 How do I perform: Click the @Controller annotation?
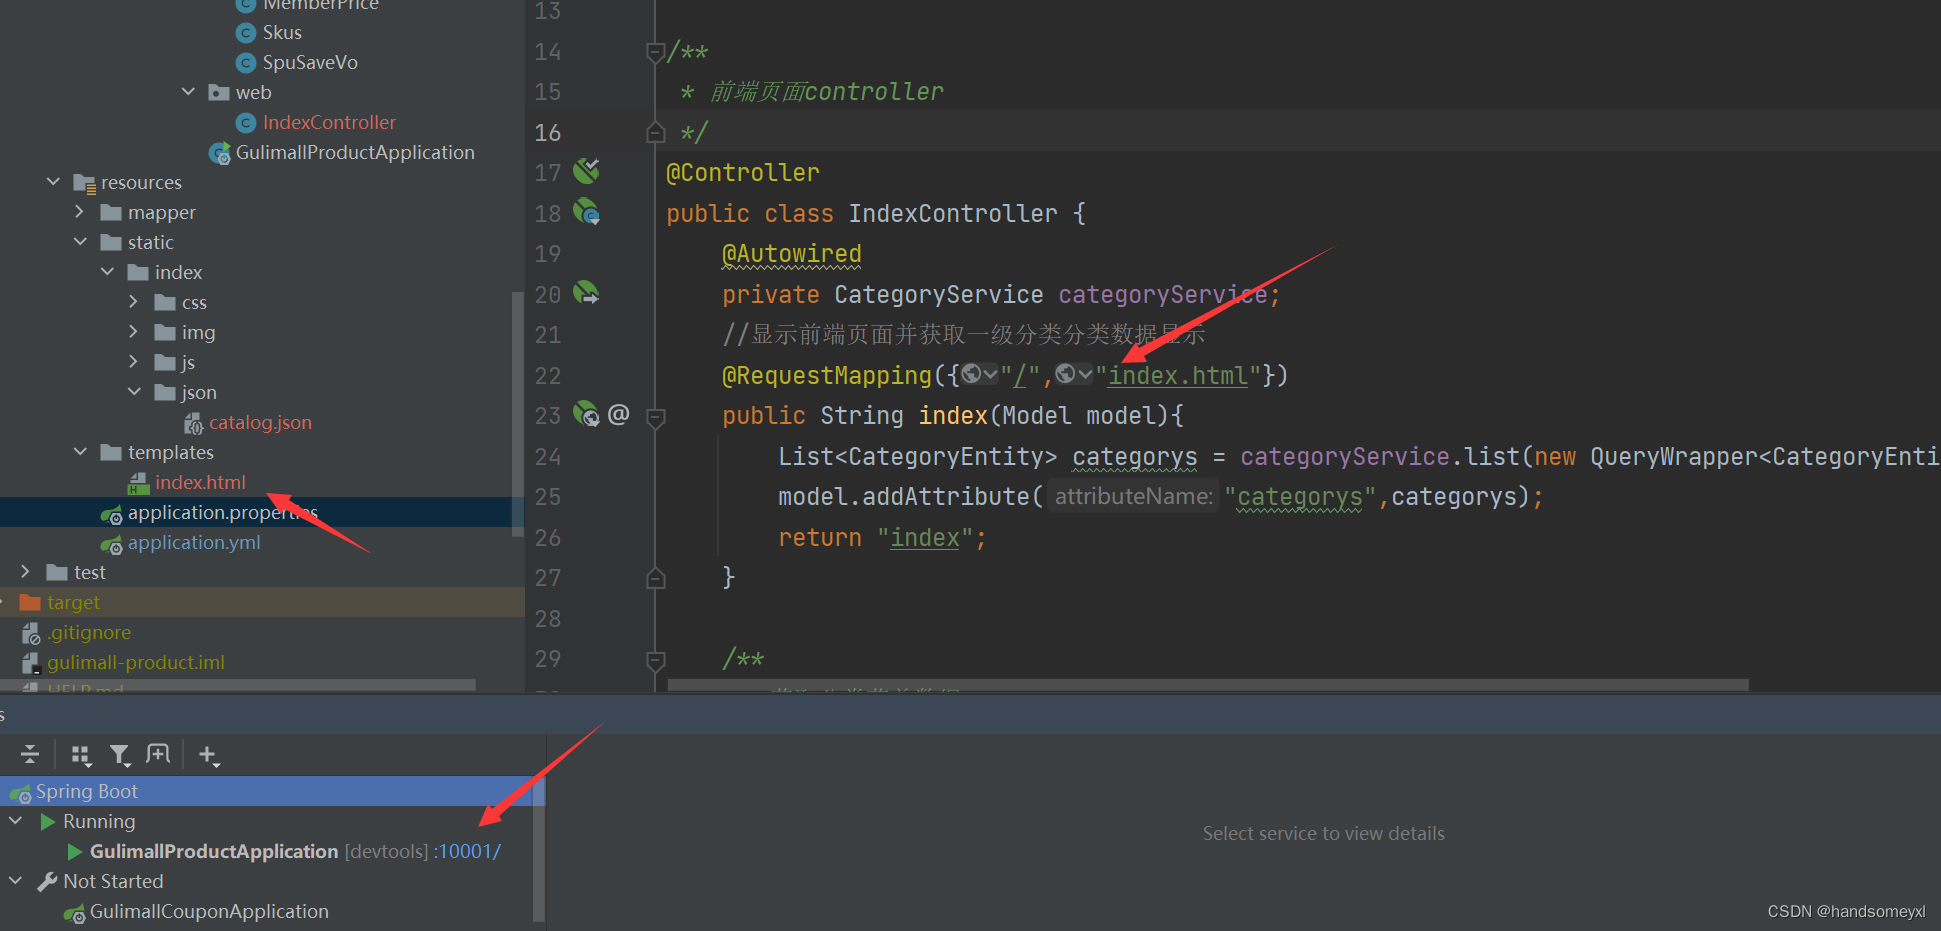tap(743, 173)
